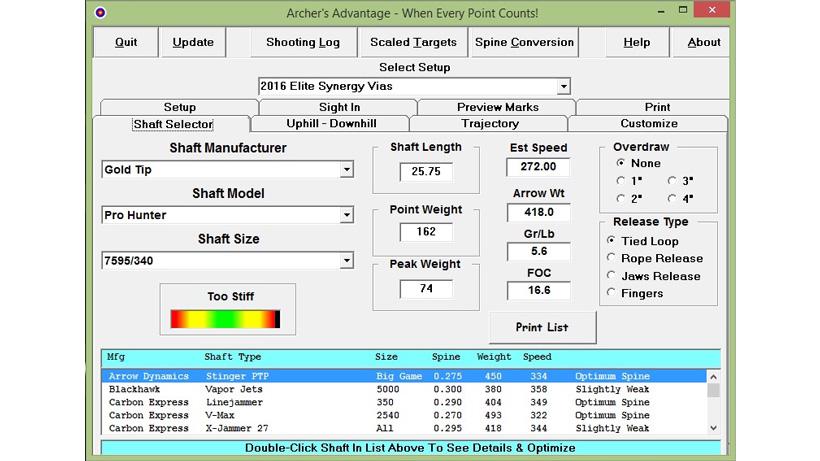Click the Speed column header
Image resolution: width=820 pixels, height=461 pixels.
[537, 356]
